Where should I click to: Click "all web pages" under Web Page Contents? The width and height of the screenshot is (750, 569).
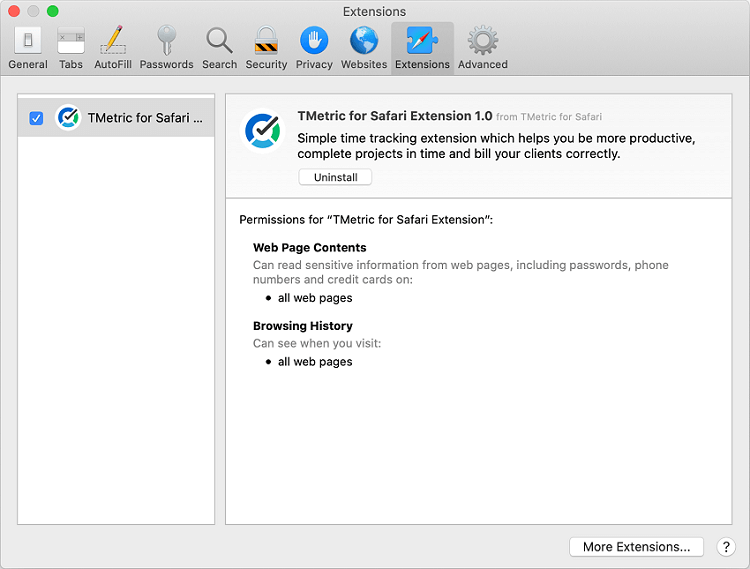tap(315, 298)
